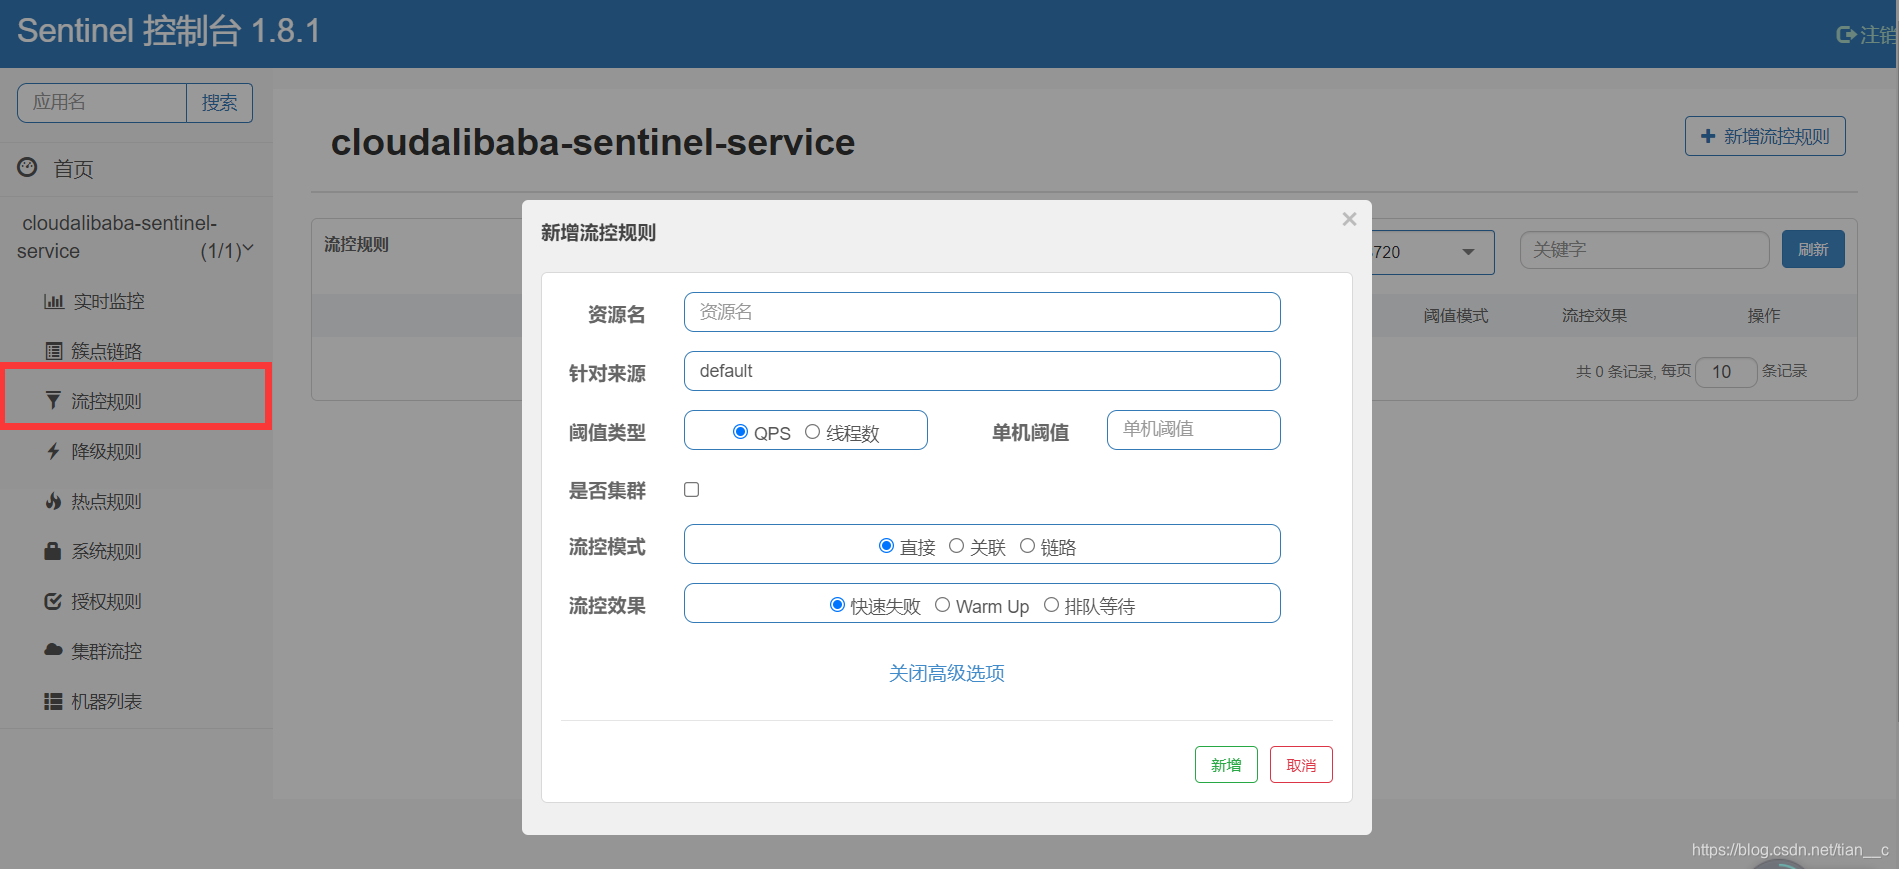Open 集群流控 menu item
Screen dimensions: 1899x869
[x=107, y=651]
